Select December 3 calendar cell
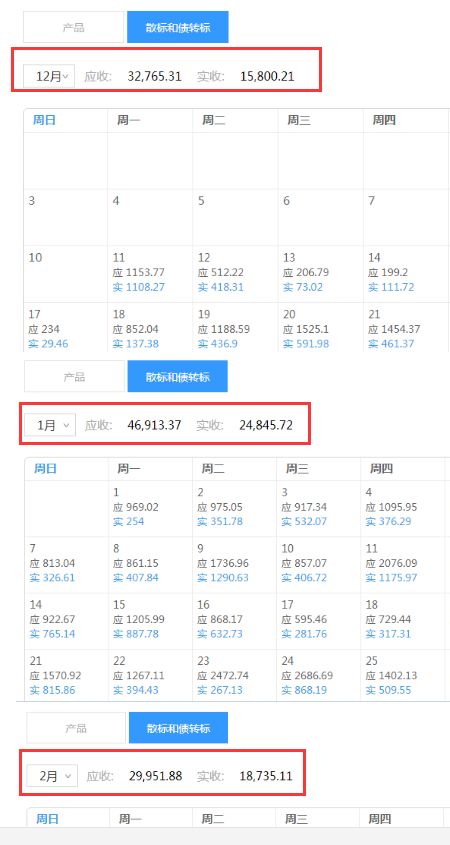The width and height of the screenshot is (450, 845). (x=66, y=217)
